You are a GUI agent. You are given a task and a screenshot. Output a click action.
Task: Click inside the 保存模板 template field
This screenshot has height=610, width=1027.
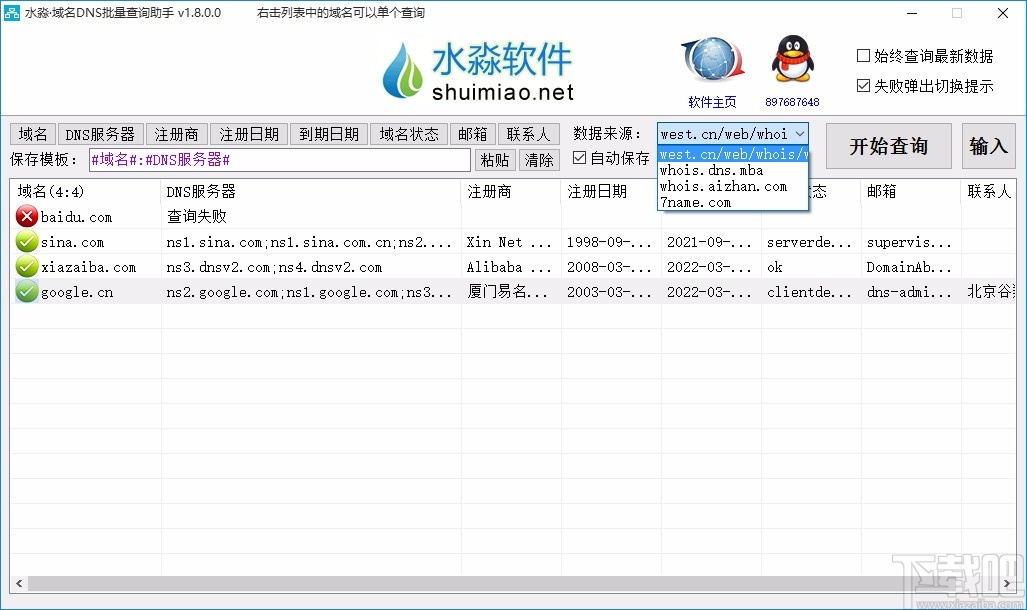[x=280, y=159]
